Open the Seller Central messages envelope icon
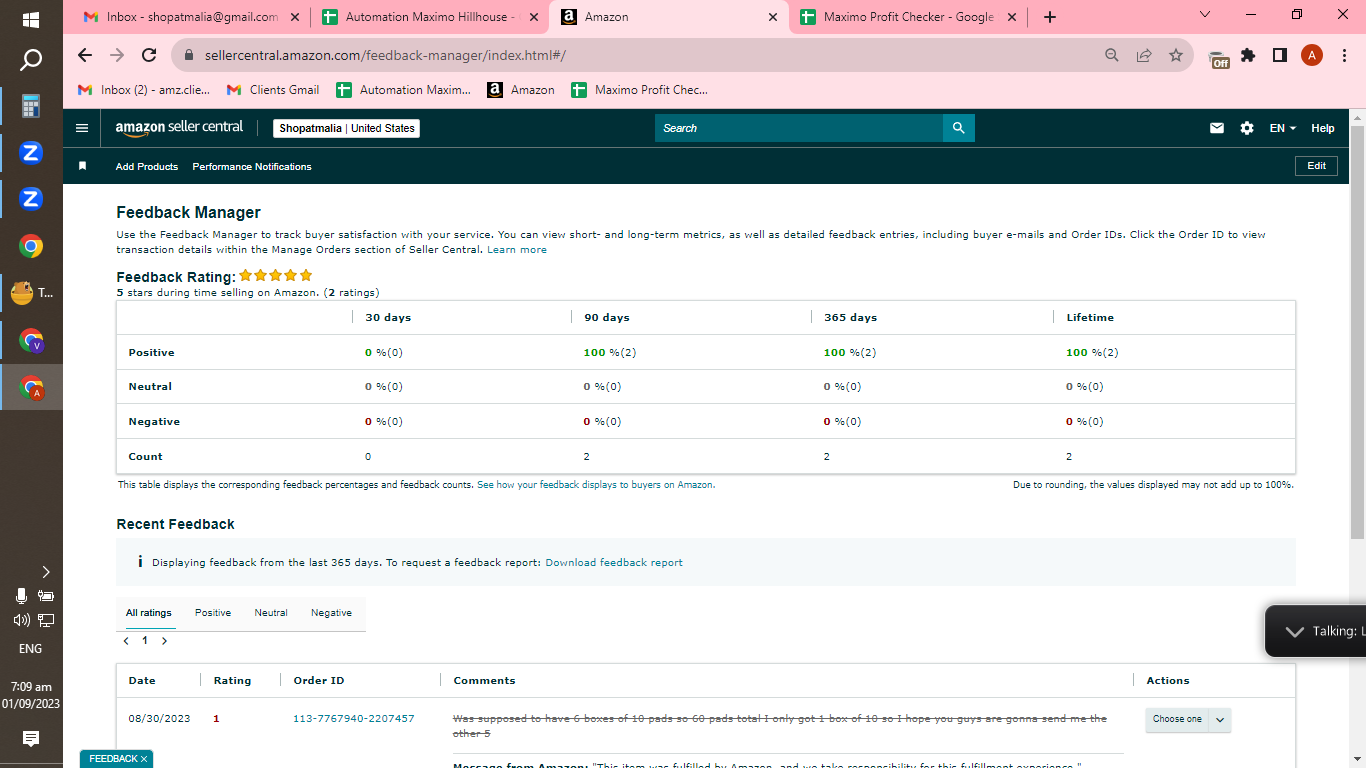 1217,128
